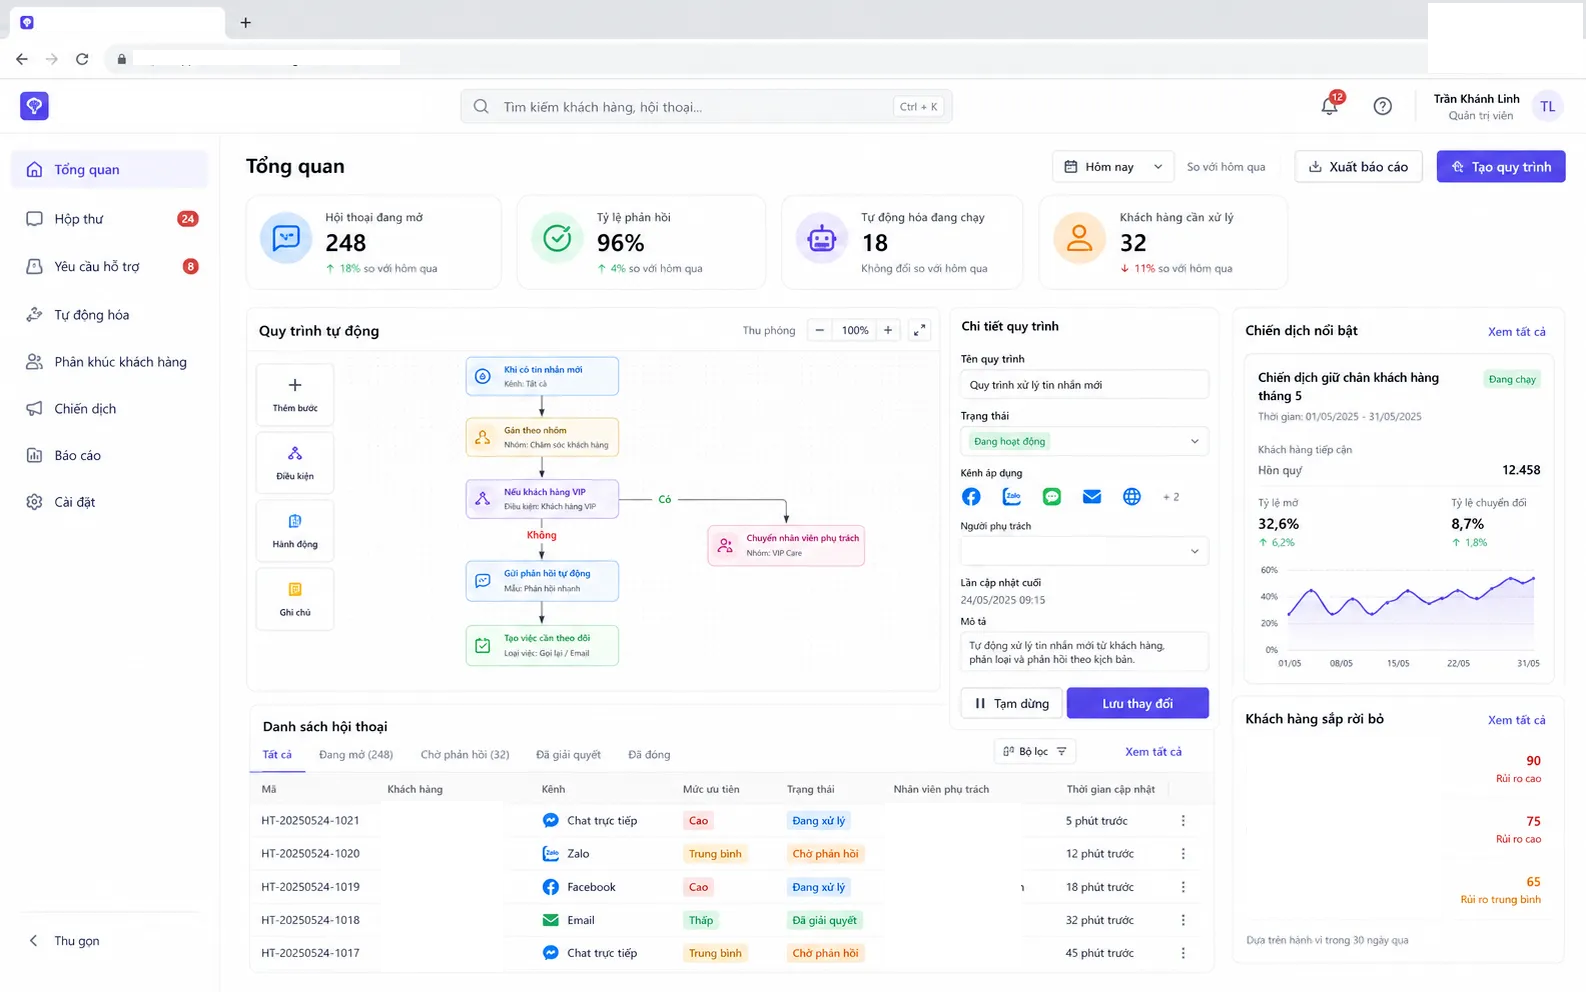Select the Nếu khách hàng VIP node
The height and width of the screenshot is (992, 1586).
coord(542,499)
